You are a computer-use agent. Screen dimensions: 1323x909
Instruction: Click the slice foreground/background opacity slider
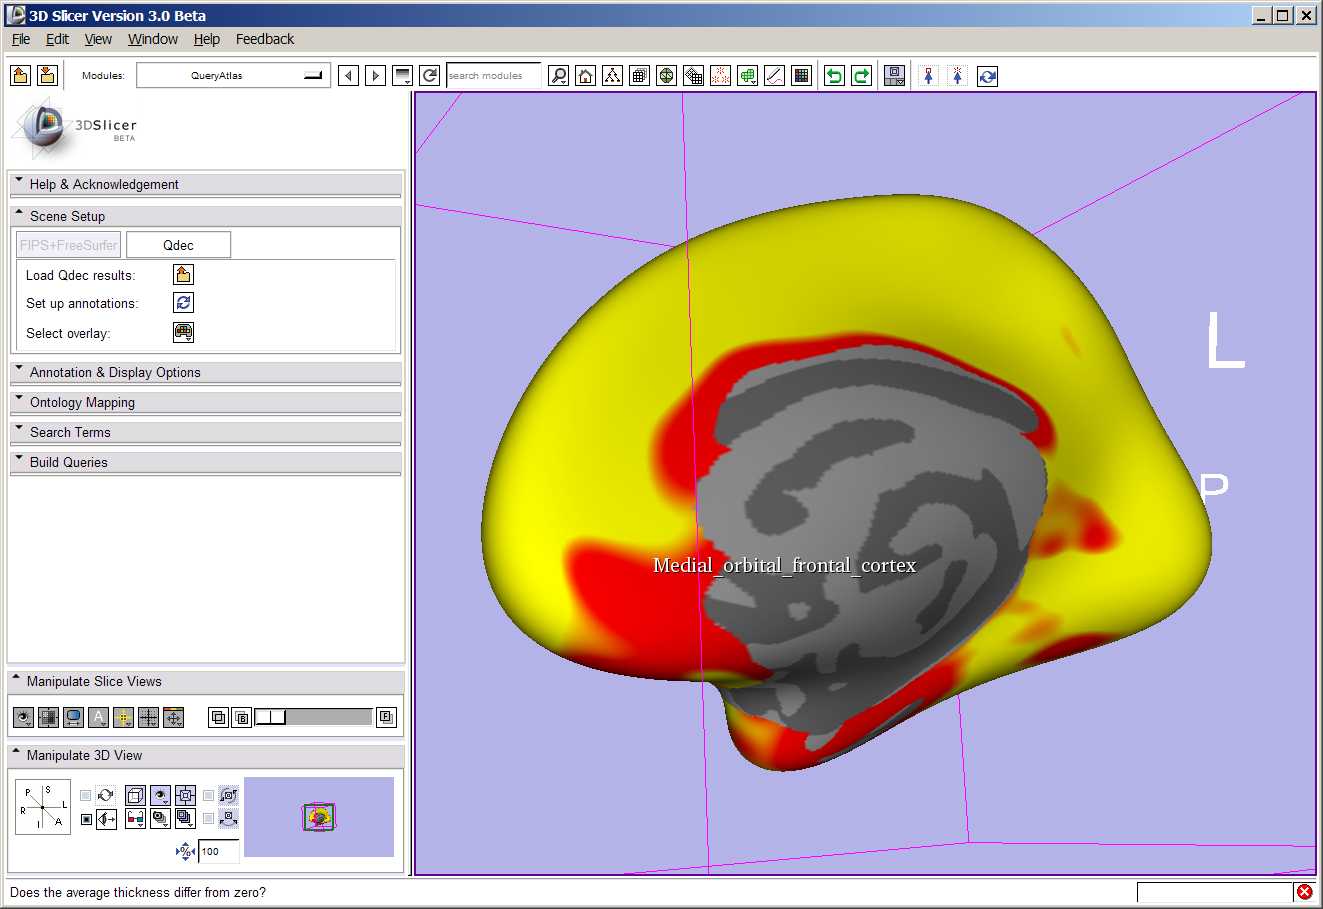point(313,717)
